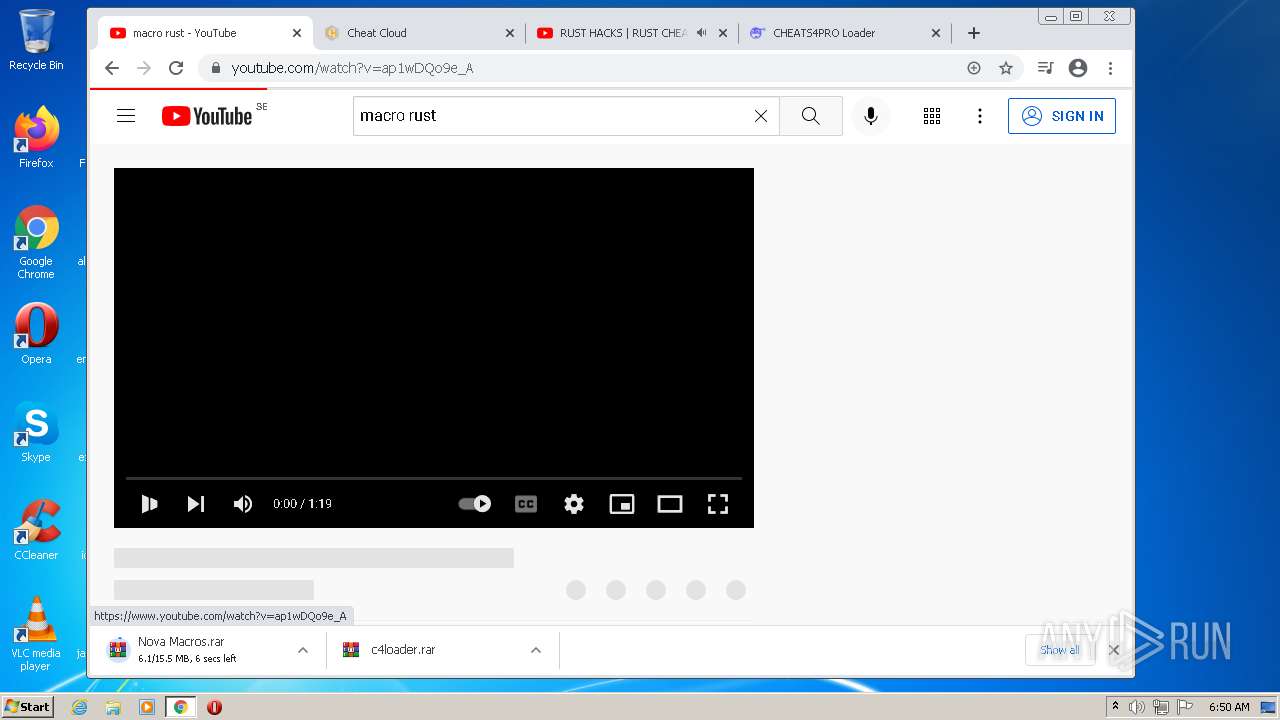Close the downloads bar

point(1114,650)
